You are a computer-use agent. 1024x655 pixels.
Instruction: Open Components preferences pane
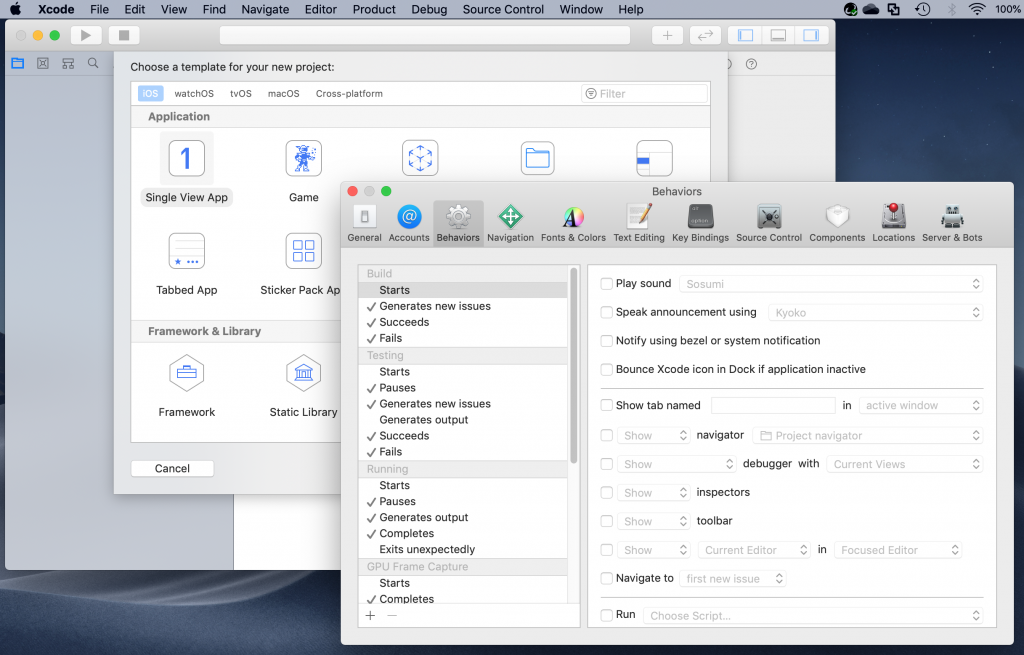click(x=837, y=223)
